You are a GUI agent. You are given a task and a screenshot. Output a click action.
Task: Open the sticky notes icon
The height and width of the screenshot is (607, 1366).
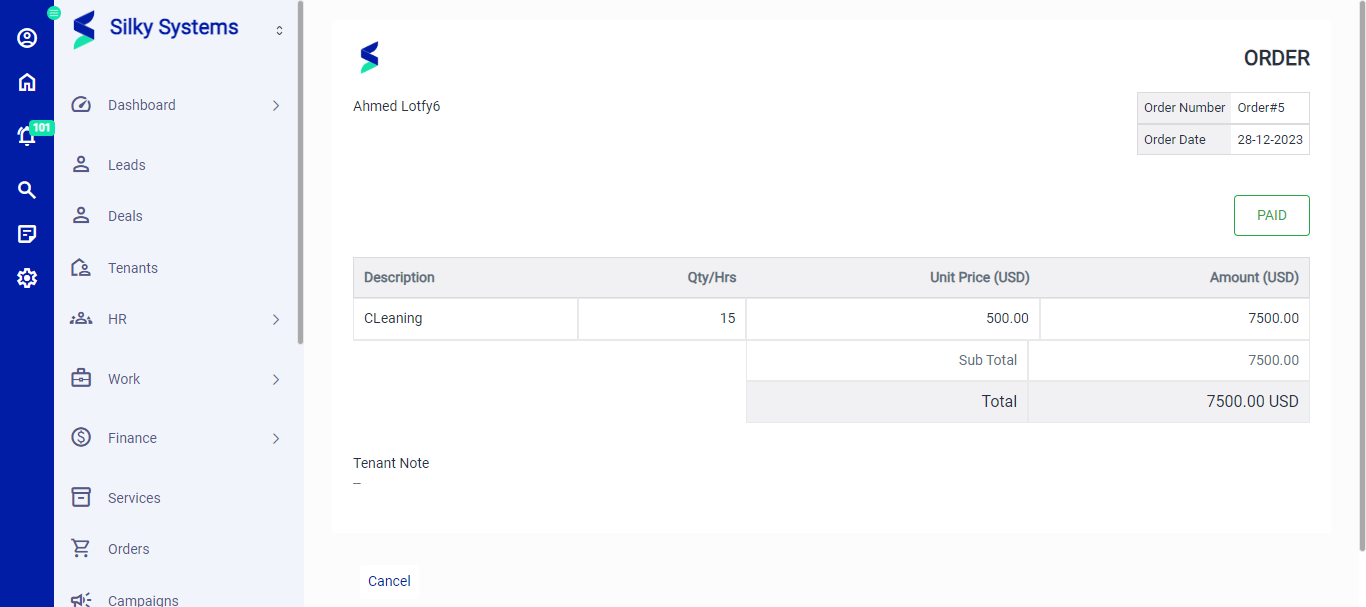[x=27, y=234]
